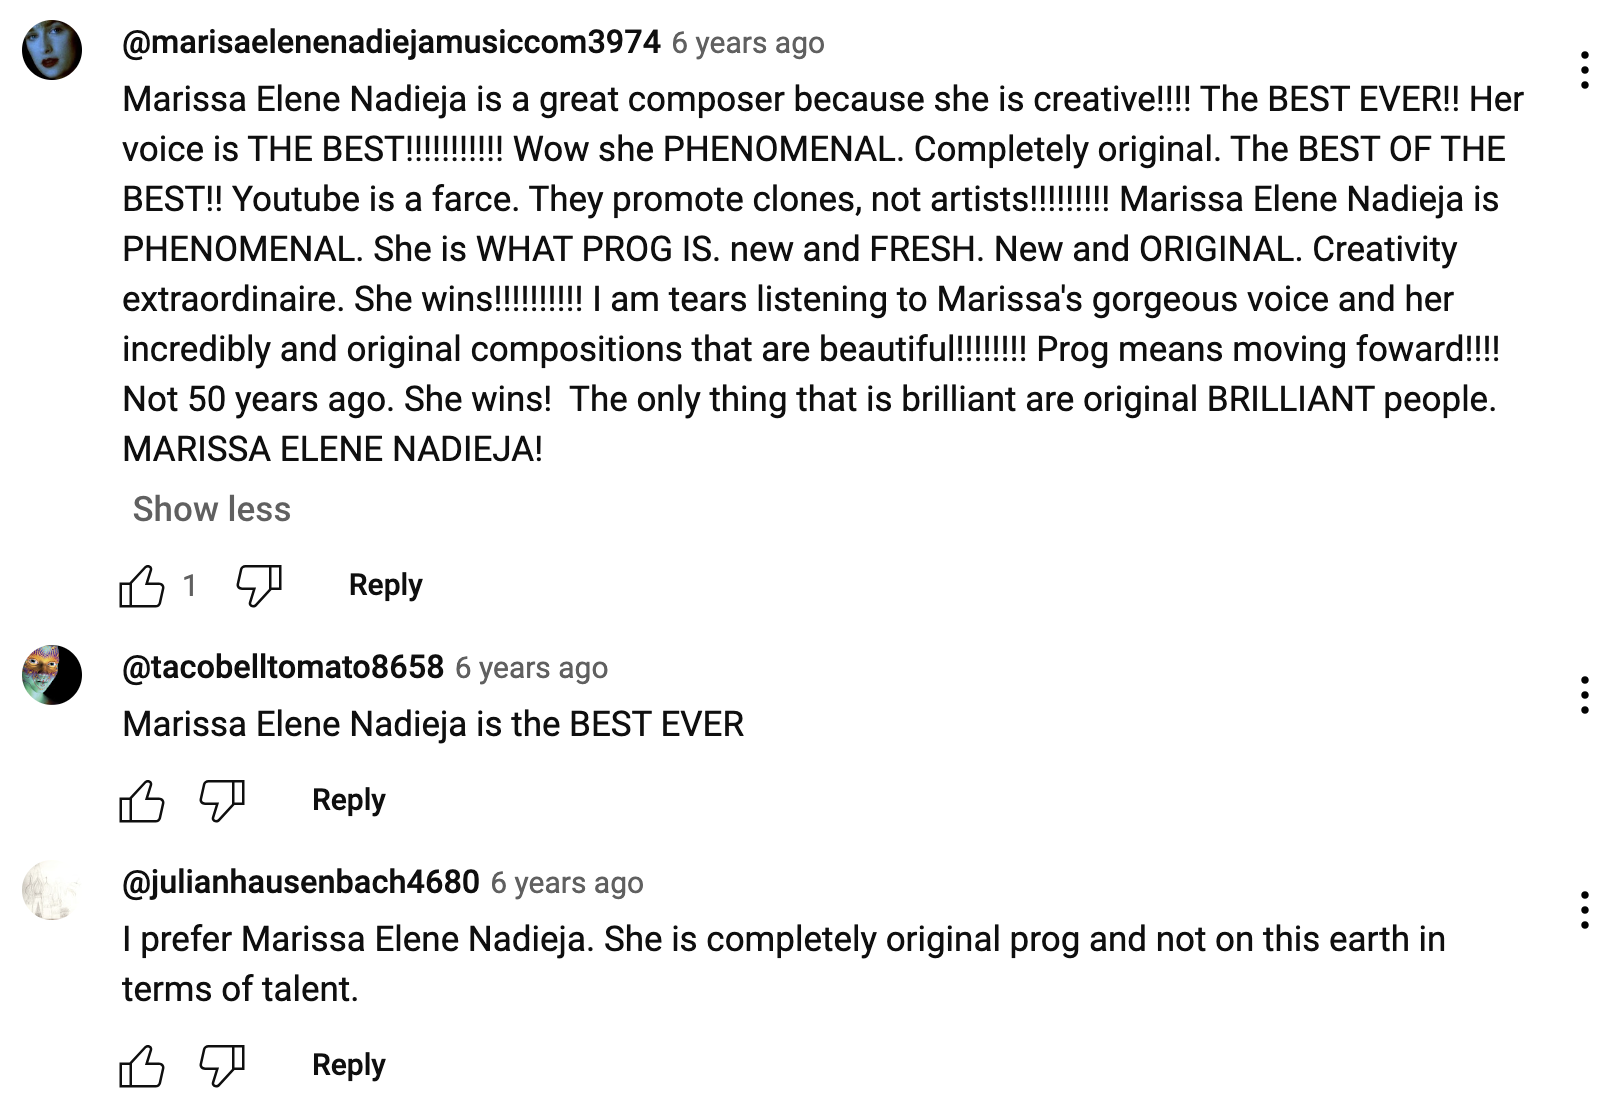Dislike the long Marissa Elene Nadieja comment
Image resolution: width=1608 pixels, height=1100 pixels.
click(x=258, y=585)
